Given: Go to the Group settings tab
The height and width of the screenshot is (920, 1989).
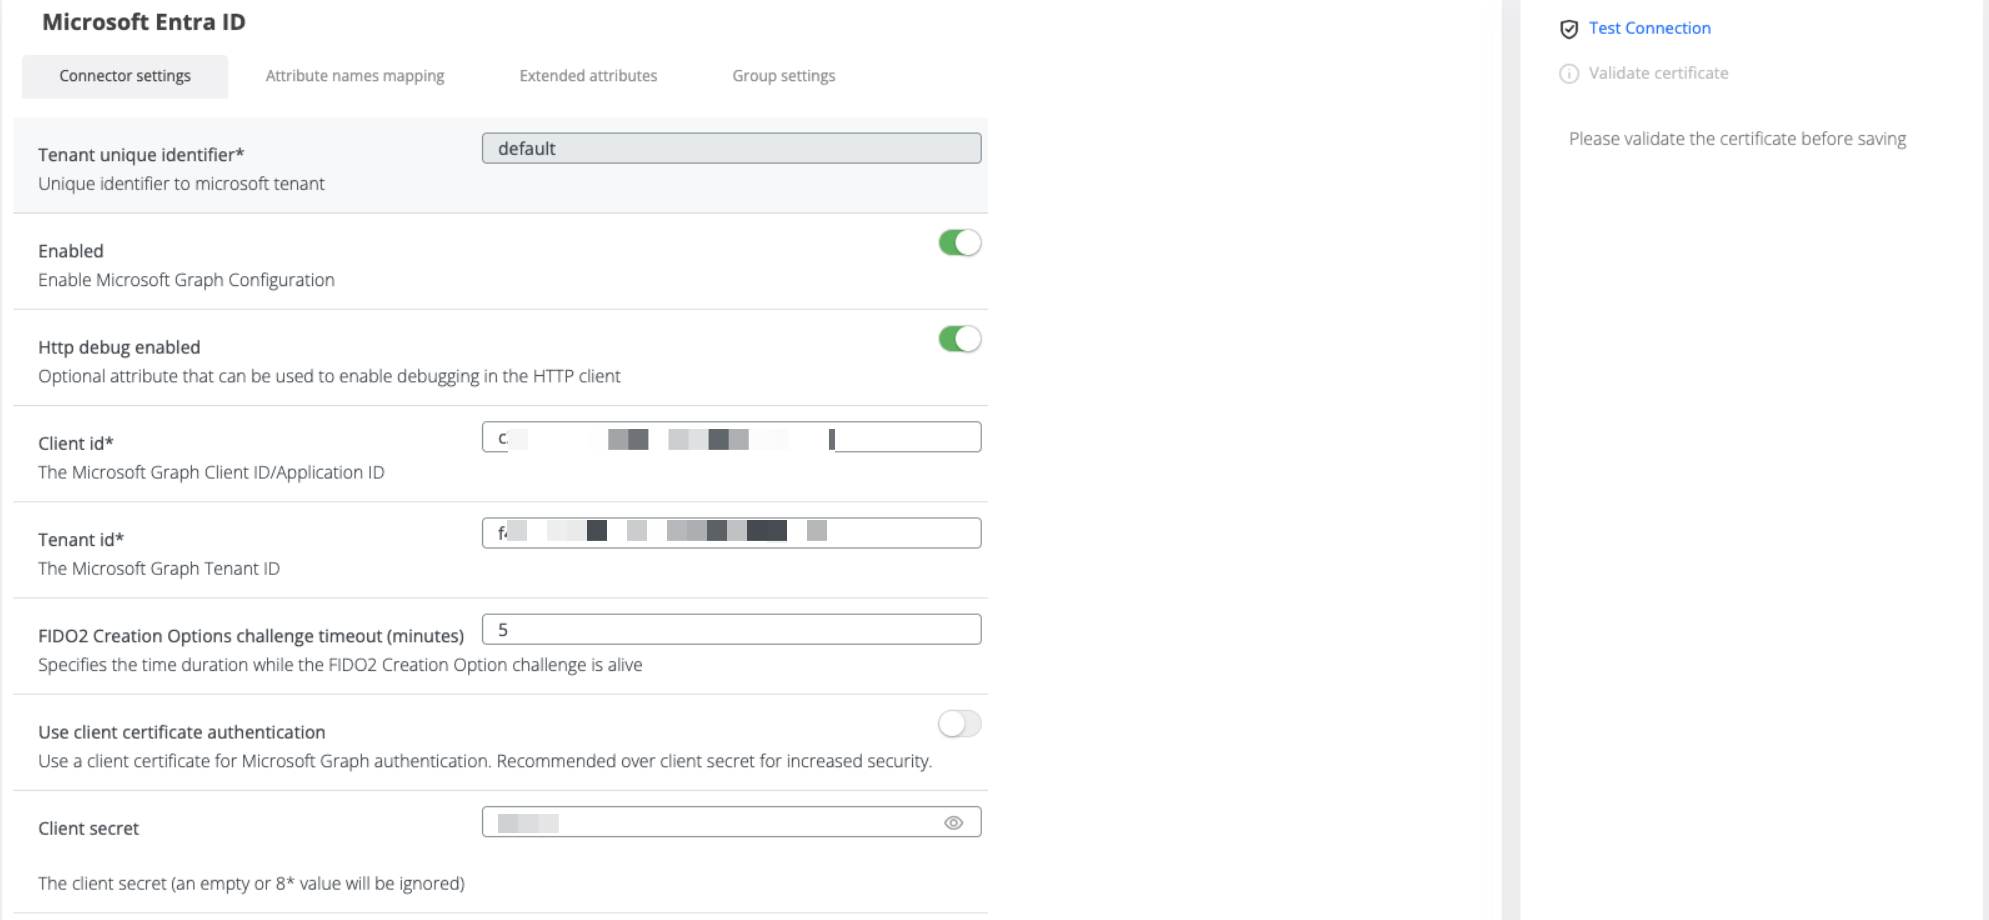Looking at the screenshot, I should coord(784,76).
